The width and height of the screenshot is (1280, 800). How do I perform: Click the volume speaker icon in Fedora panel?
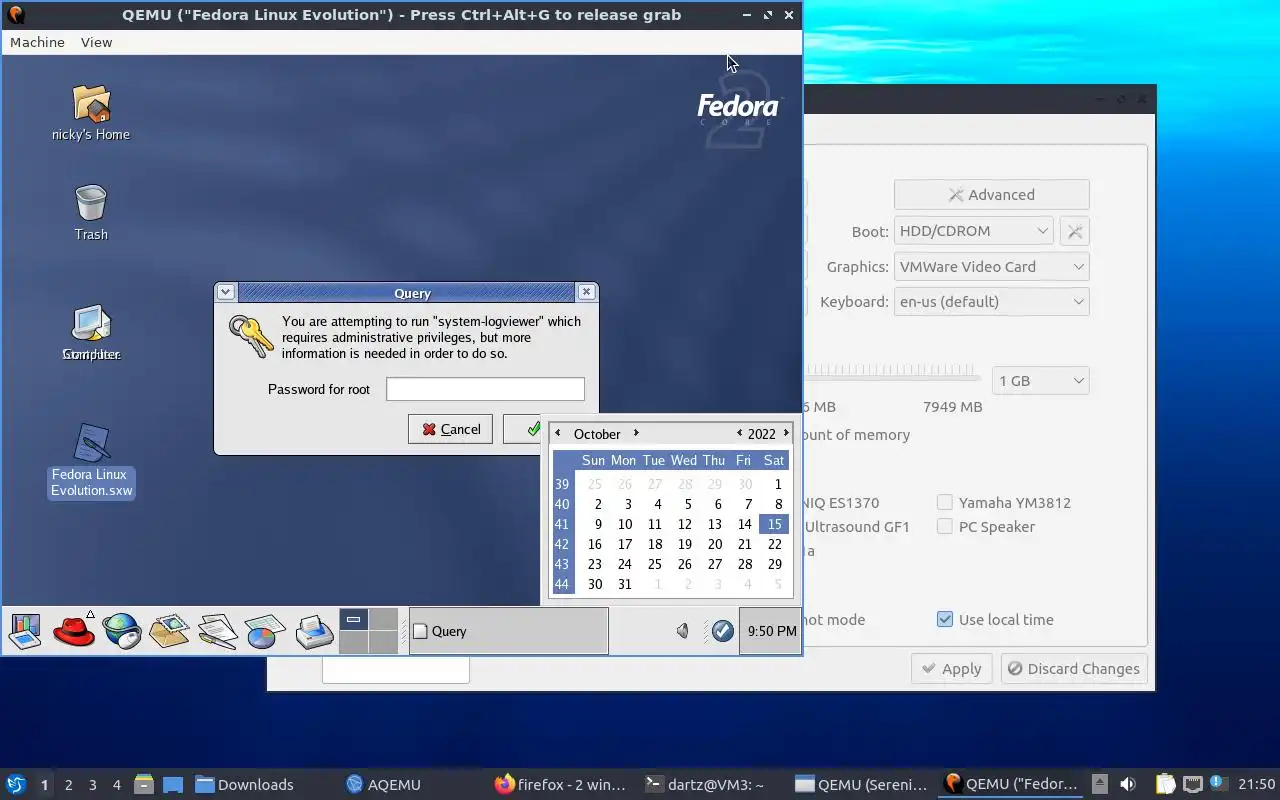[x=683, y=631]
